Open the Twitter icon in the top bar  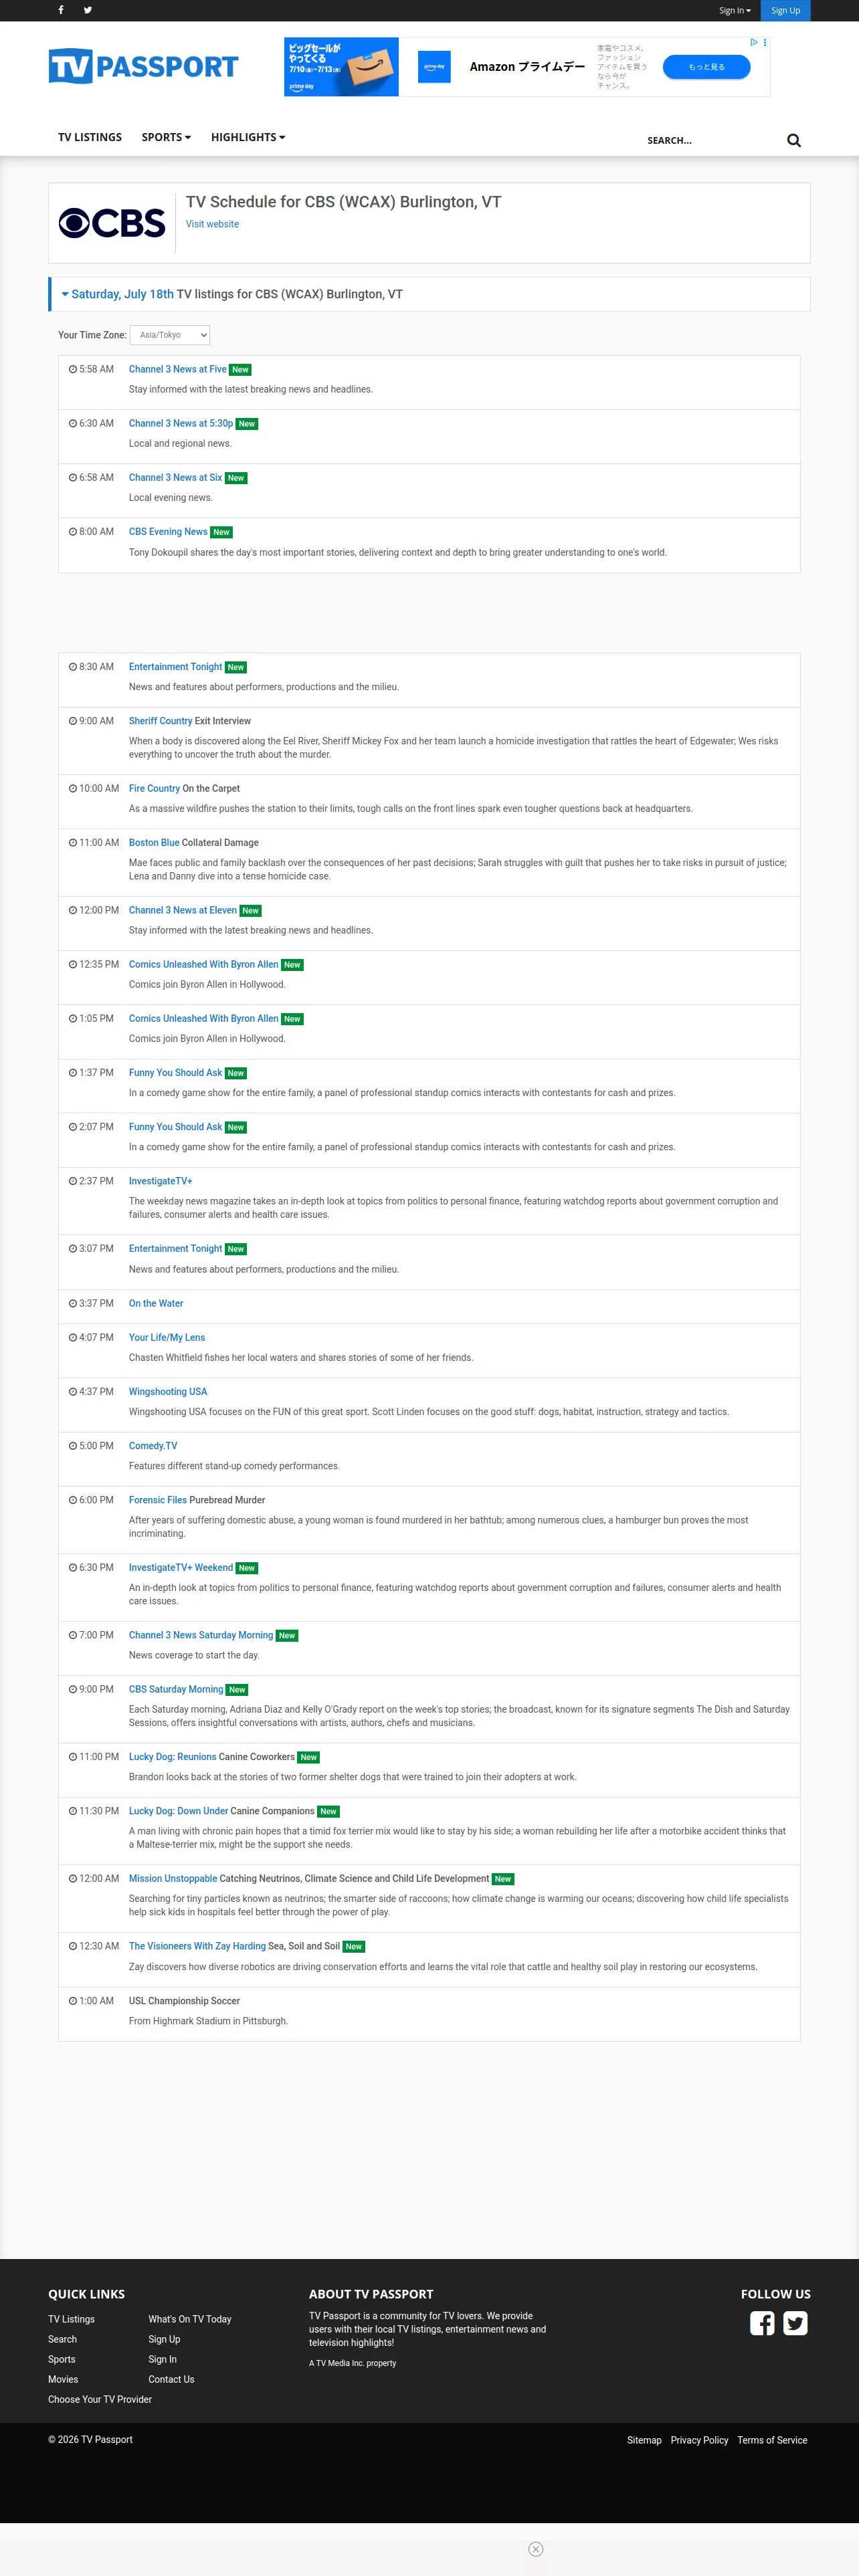88,10
